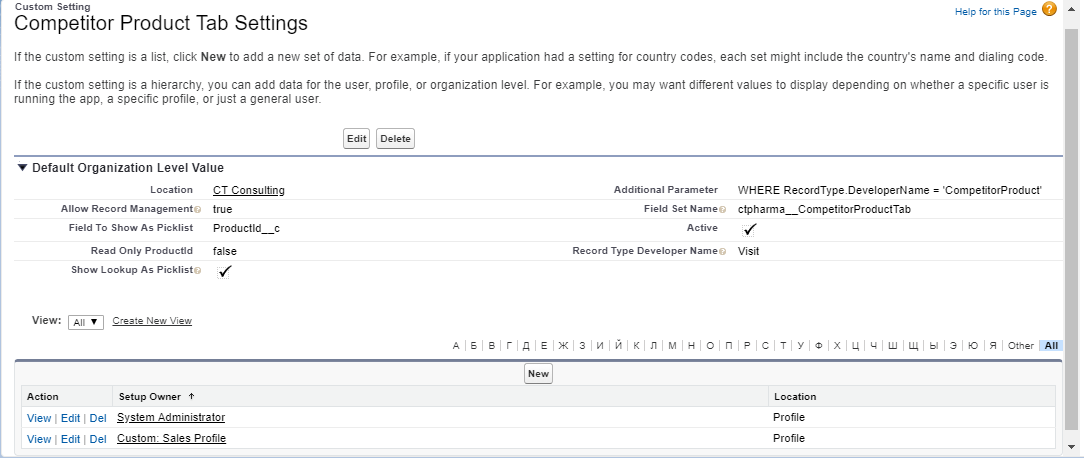Open the CT Consulting location link
The image size is (1084, 458).
pos(248,190)
